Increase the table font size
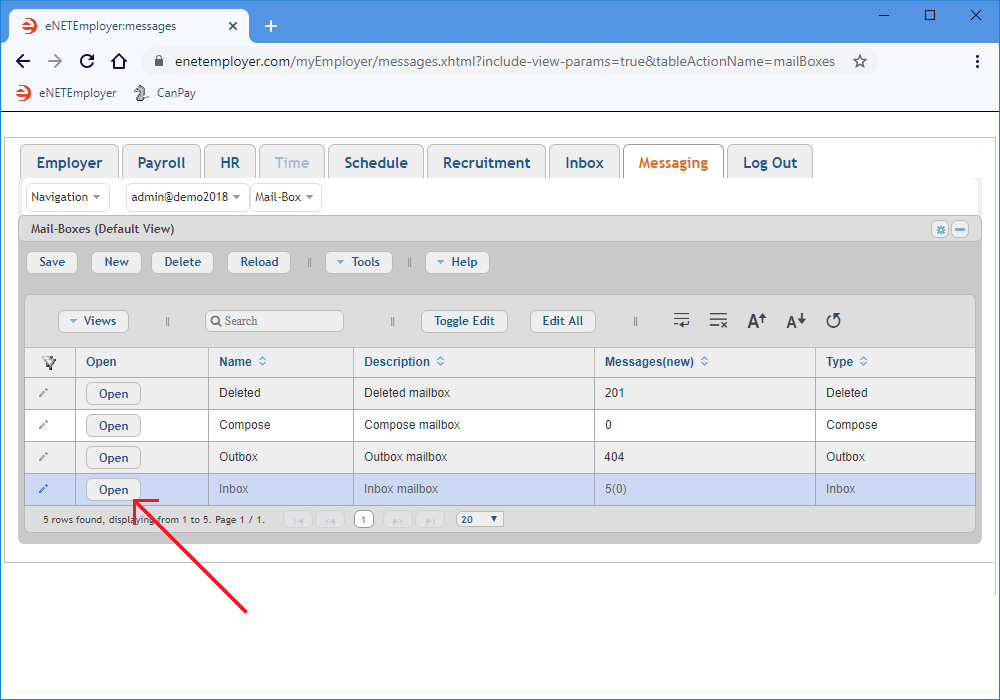1000x700 pixels. (x=757, y=321)
